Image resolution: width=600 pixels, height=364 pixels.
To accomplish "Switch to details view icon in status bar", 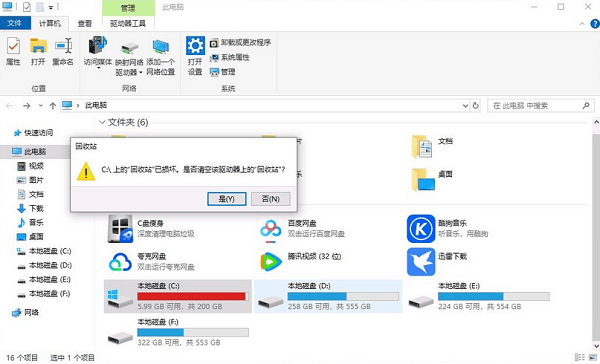I will (580, 357).
